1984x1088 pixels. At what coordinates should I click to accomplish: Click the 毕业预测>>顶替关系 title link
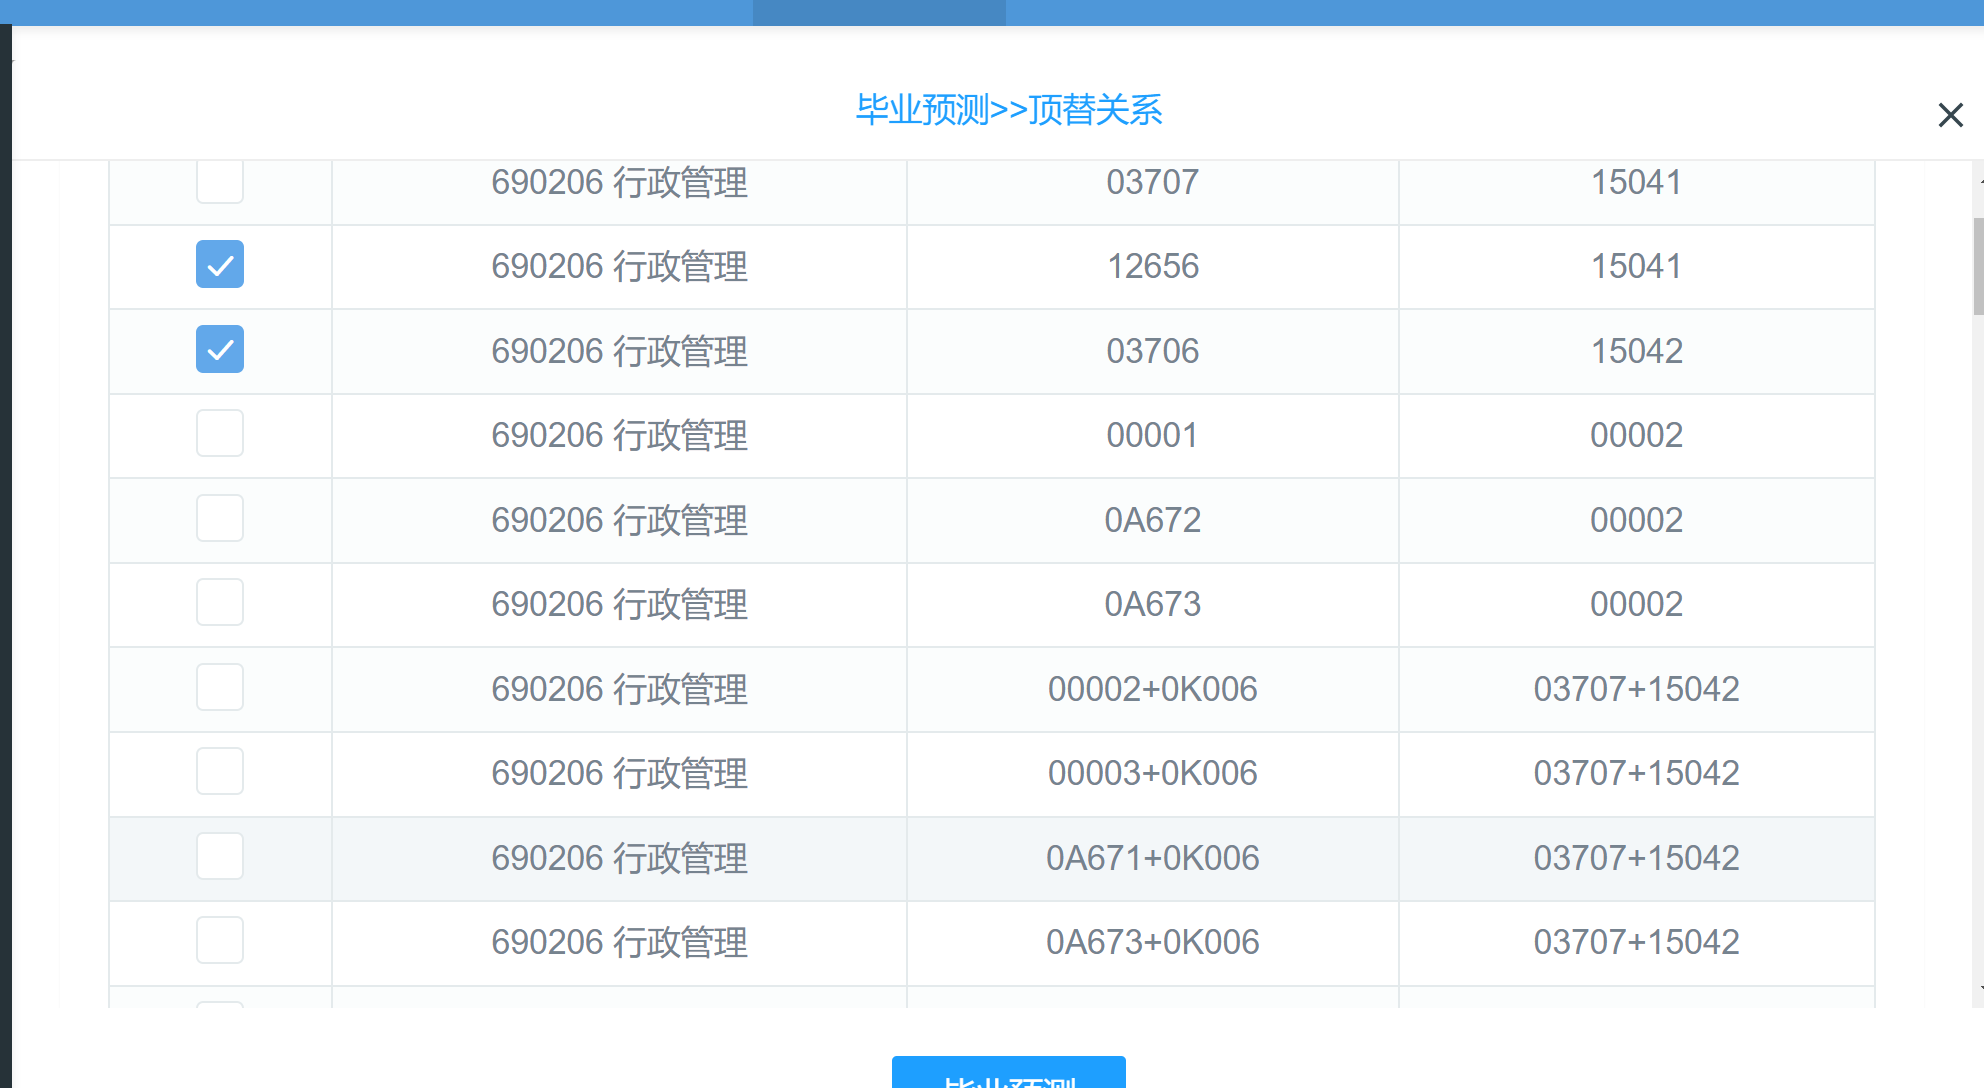pyautogui.click(x=1009, y=110)
